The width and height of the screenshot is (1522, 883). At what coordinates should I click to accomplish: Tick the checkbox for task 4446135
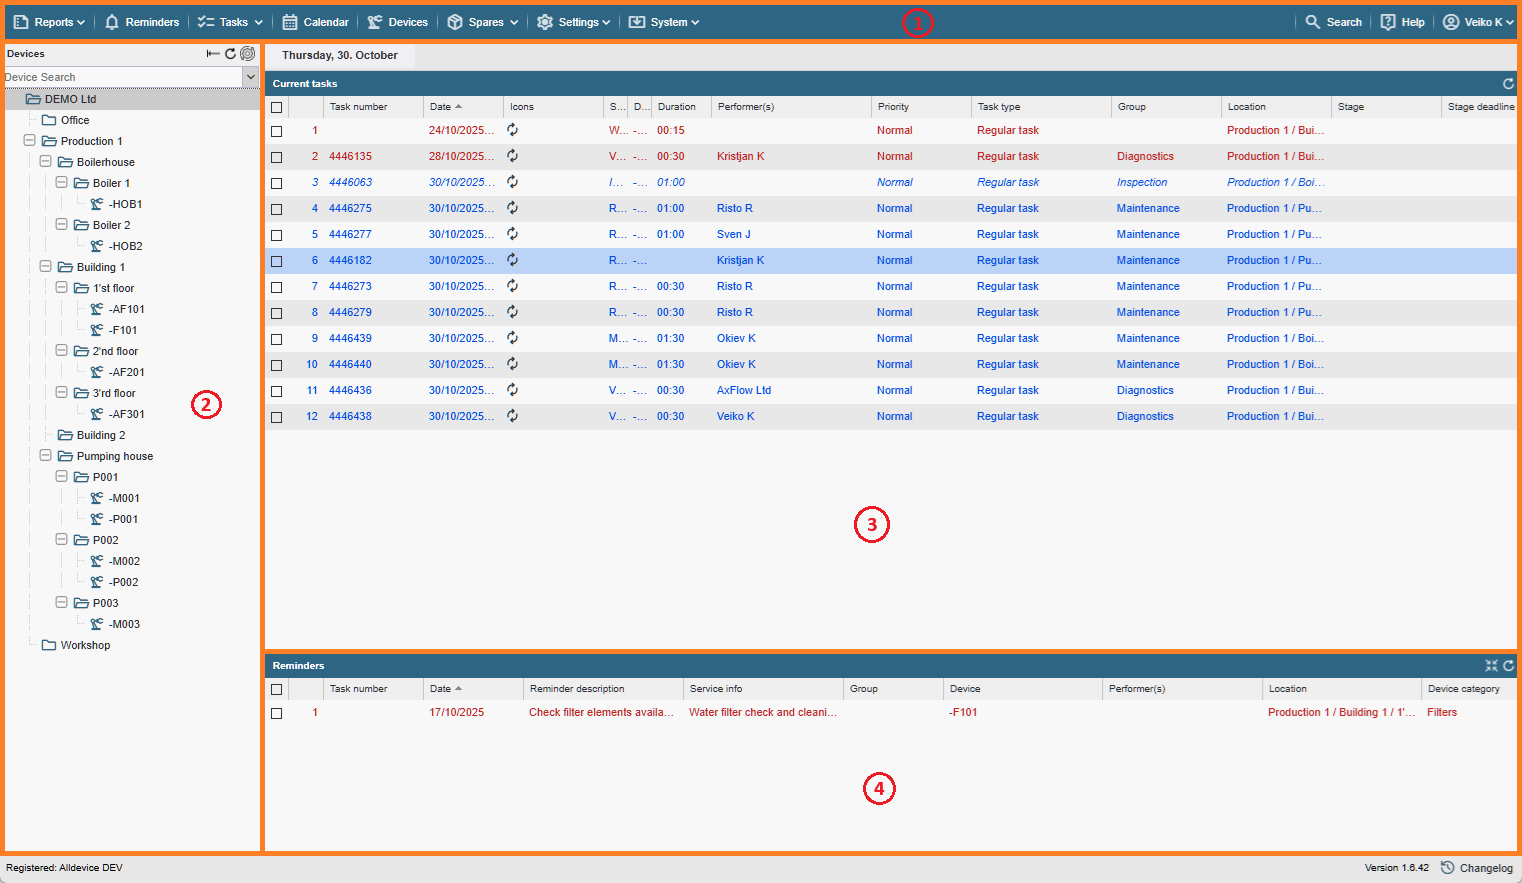(x=277, y=157)
